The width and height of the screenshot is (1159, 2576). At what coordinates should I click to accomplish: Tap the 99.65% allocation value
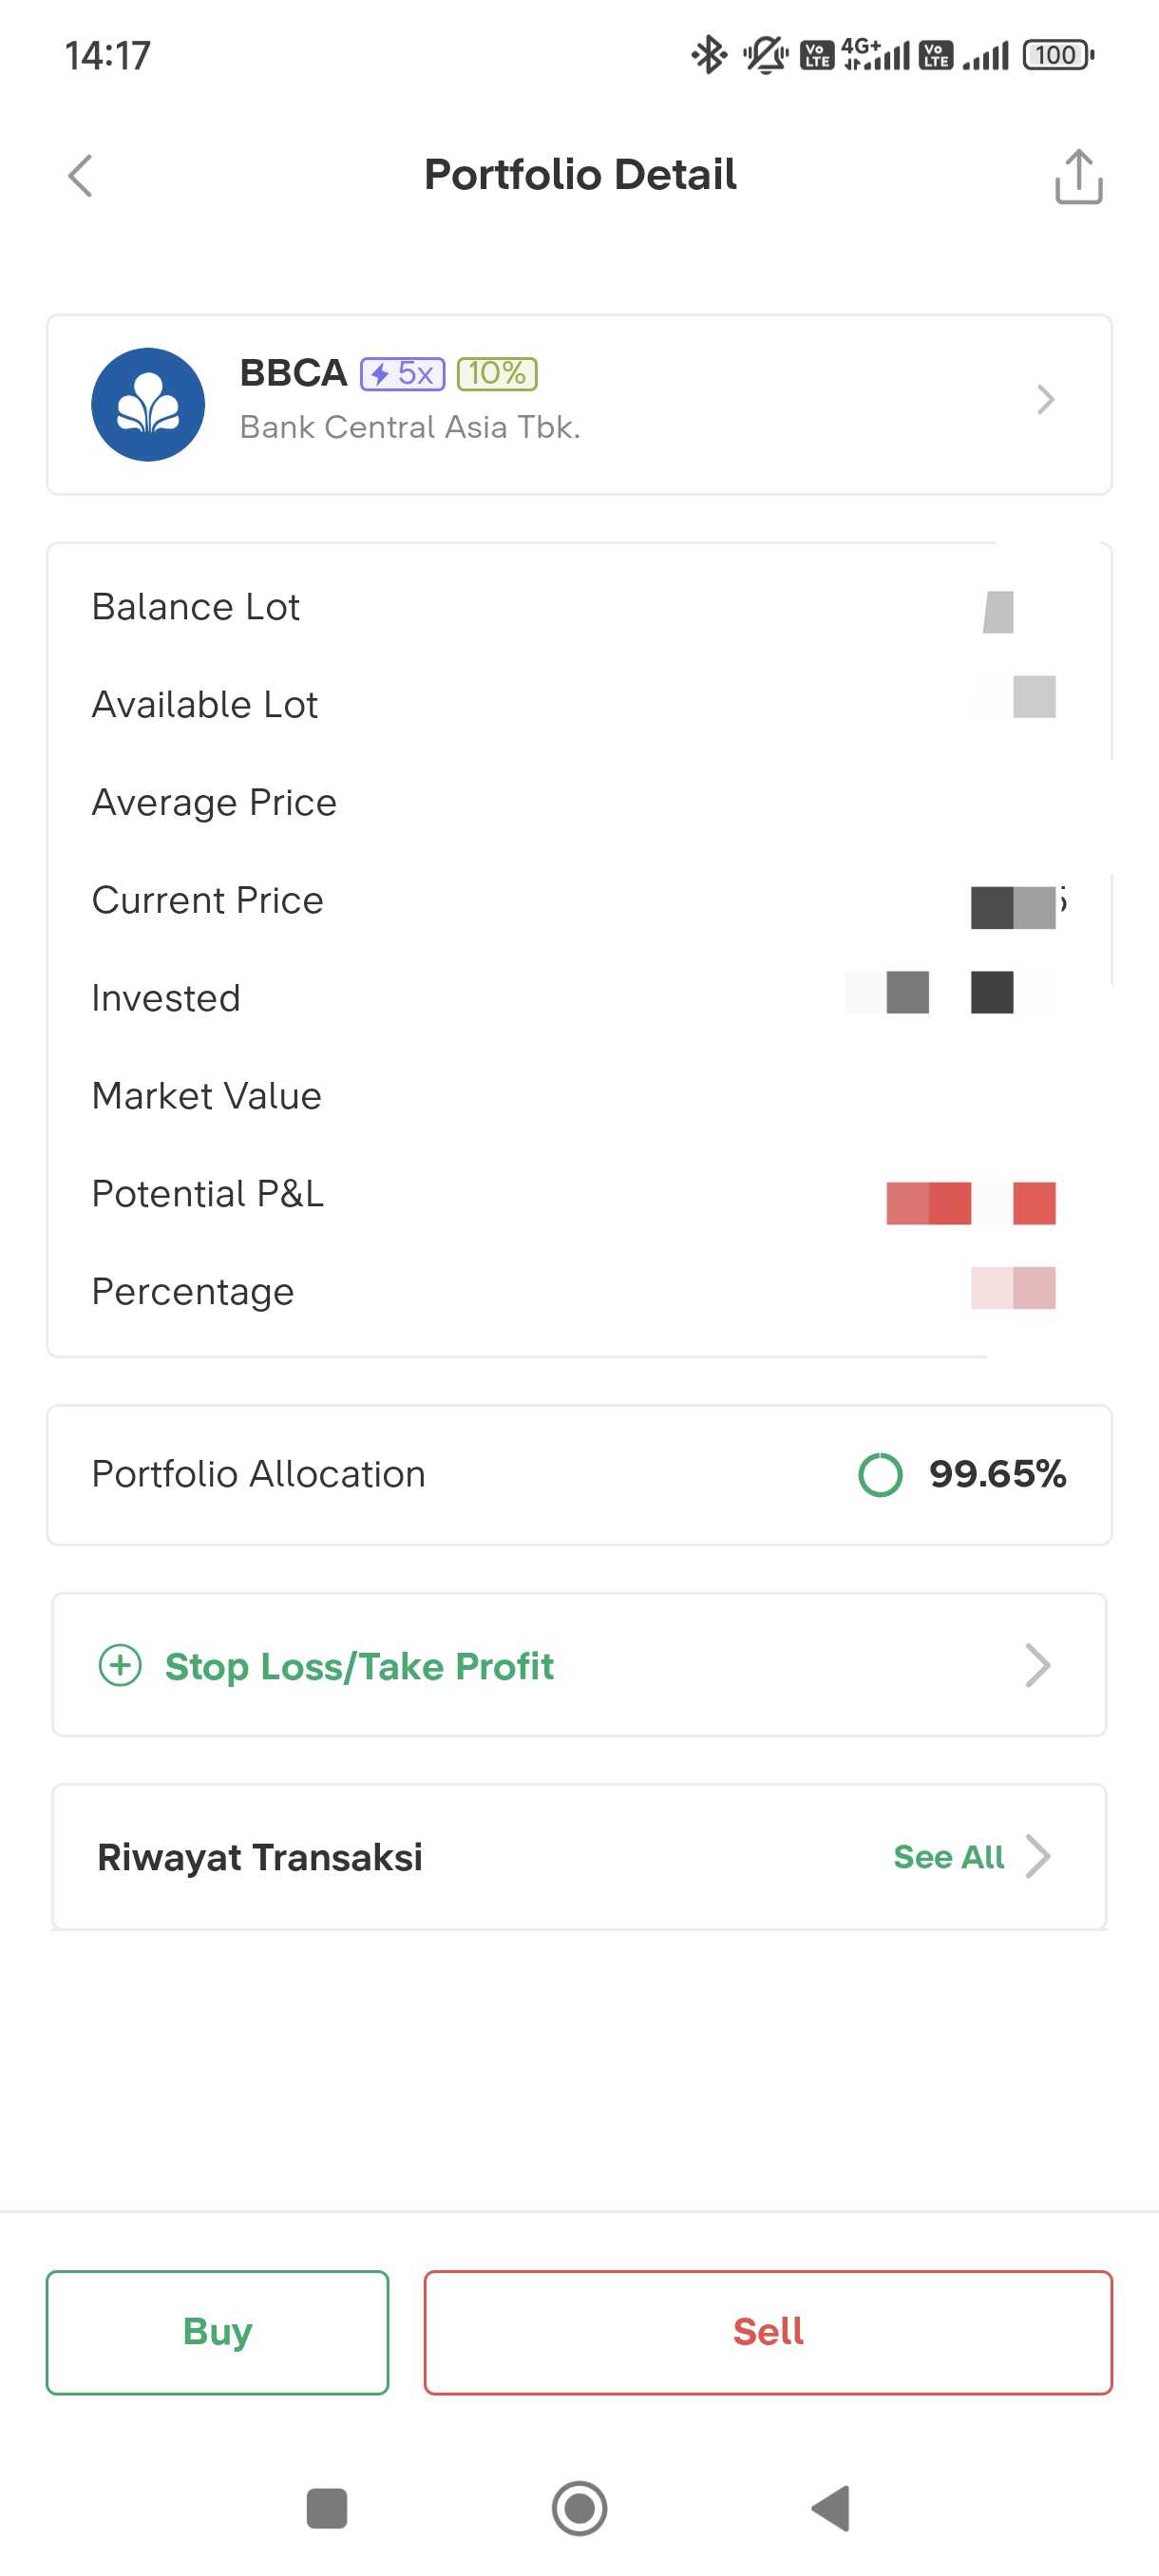[997, 1475]
